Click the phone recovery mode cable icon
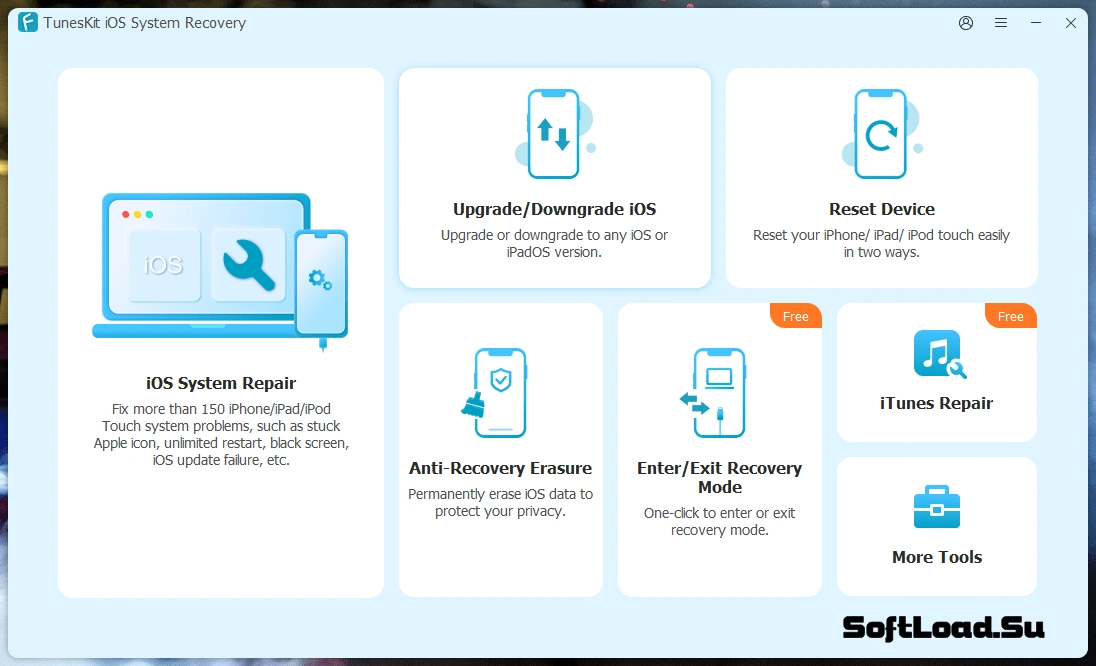The width and height of the screenshot is (1096, 666). coord(713,393)
